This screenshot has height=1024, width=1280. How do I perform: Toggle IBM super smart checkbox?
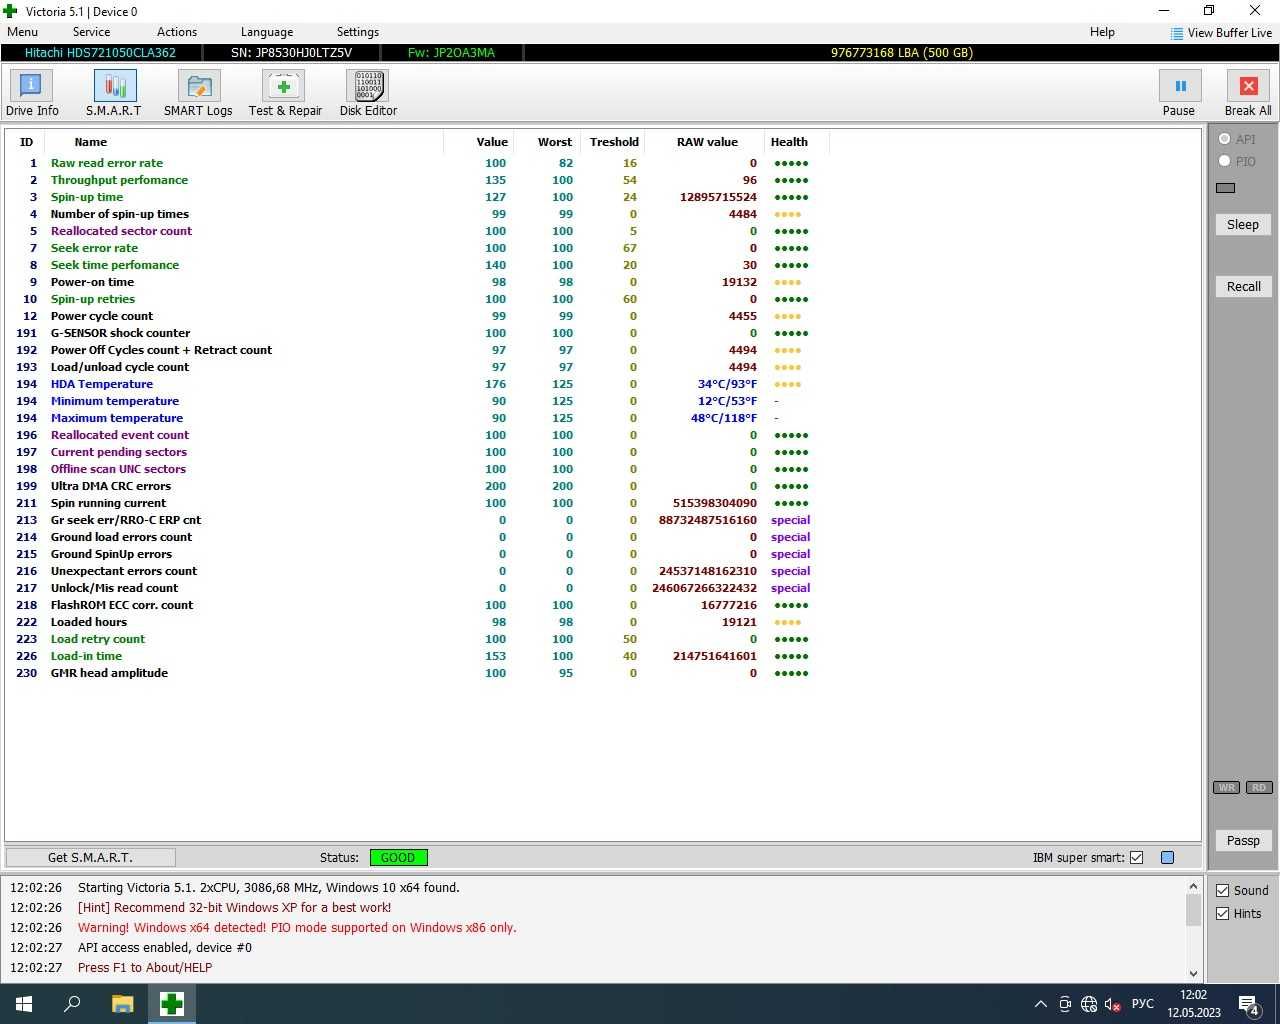tap(1136, 857)
